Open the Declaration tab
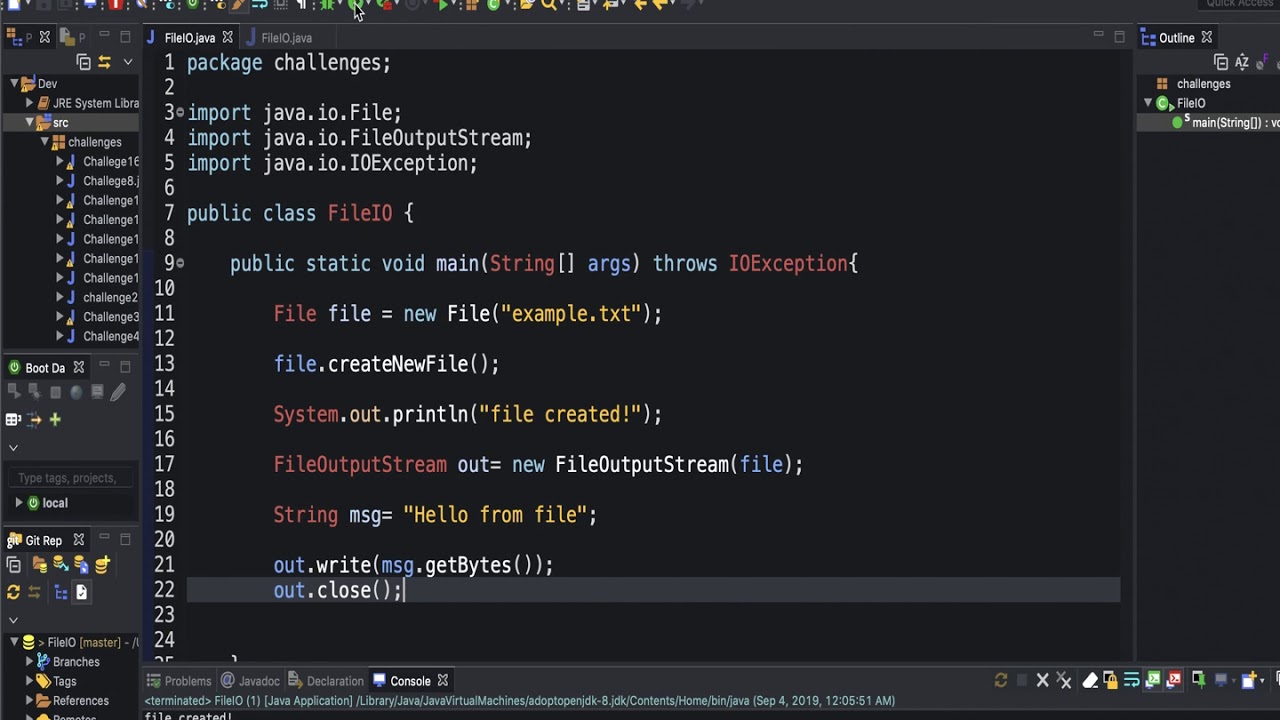 (x=326, y=681)
